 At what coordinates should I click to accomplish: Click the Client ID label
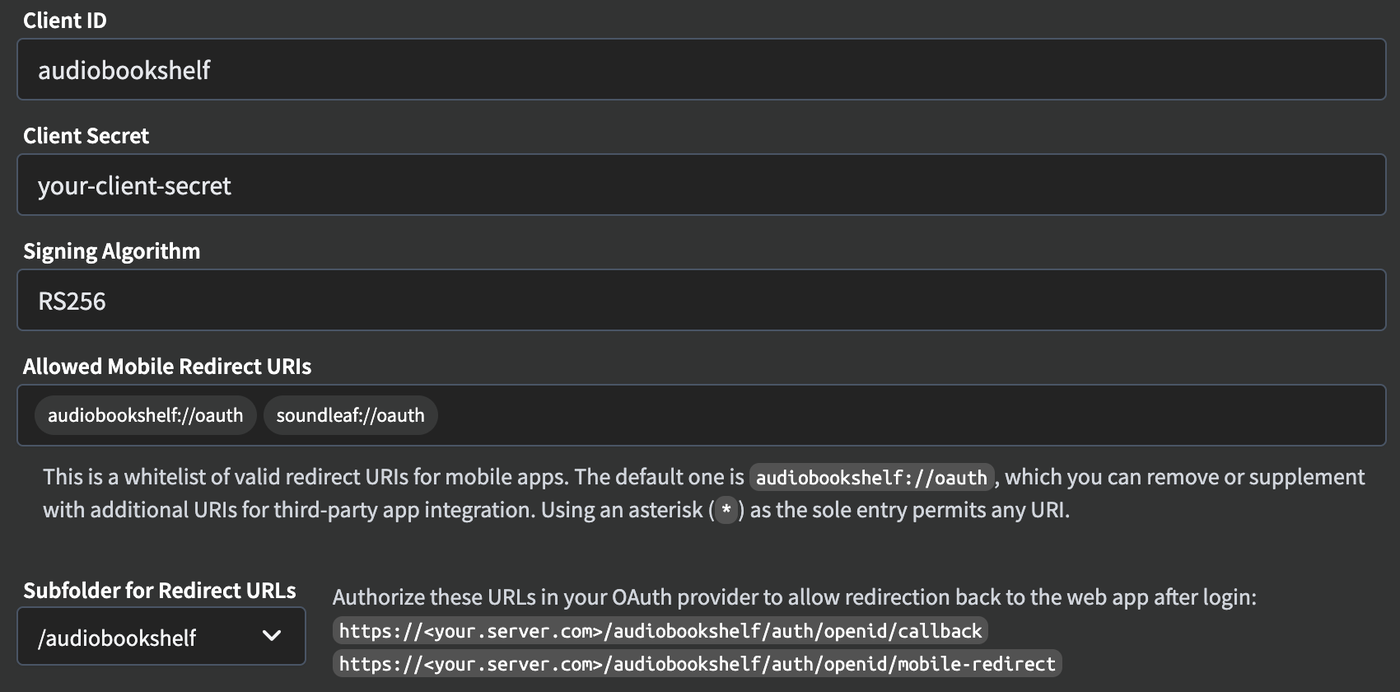tap(65, 20)
